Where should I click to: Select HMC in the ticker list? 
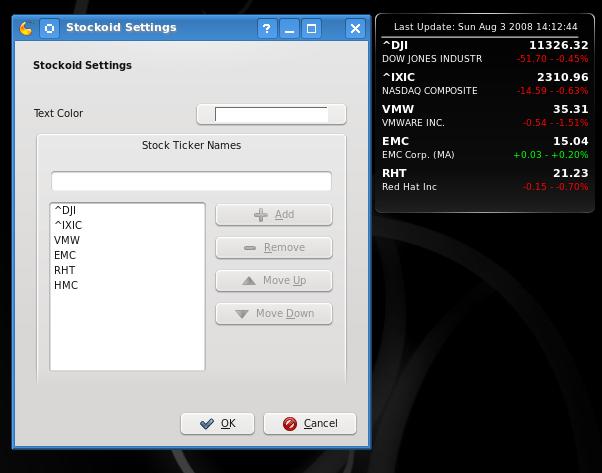[127, 285]
